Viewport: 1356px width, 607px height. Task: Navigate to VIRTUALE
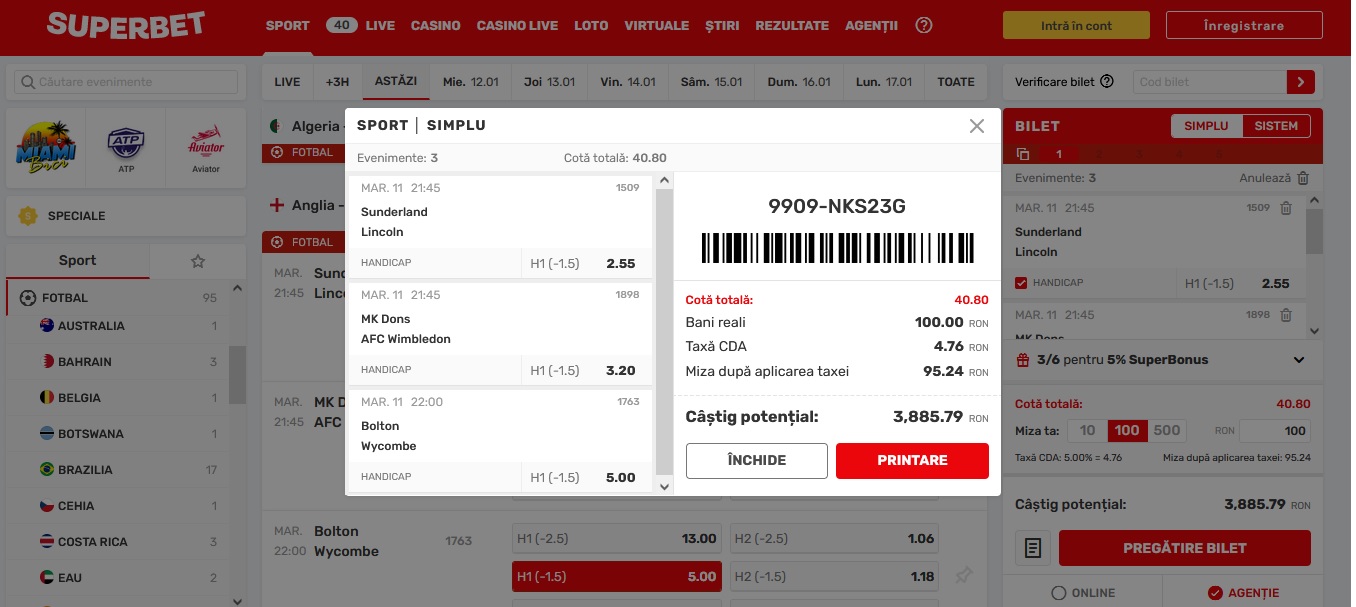[656, 26]
